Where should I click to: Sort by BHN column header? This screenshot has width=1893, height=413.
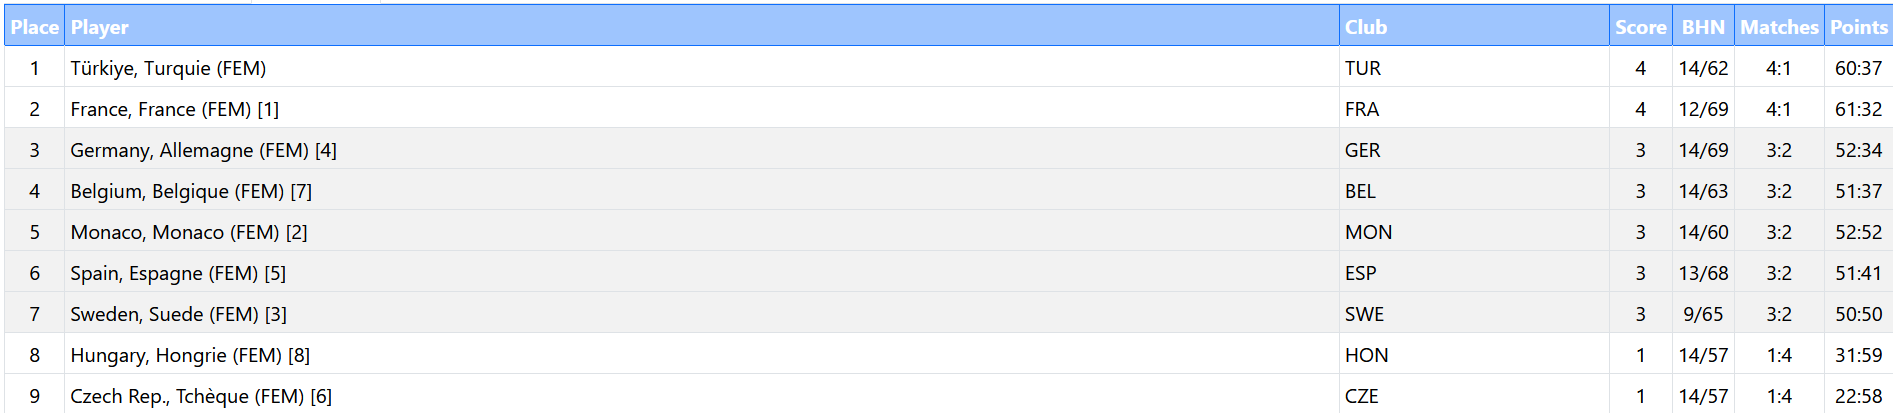tap(1703, 27)
